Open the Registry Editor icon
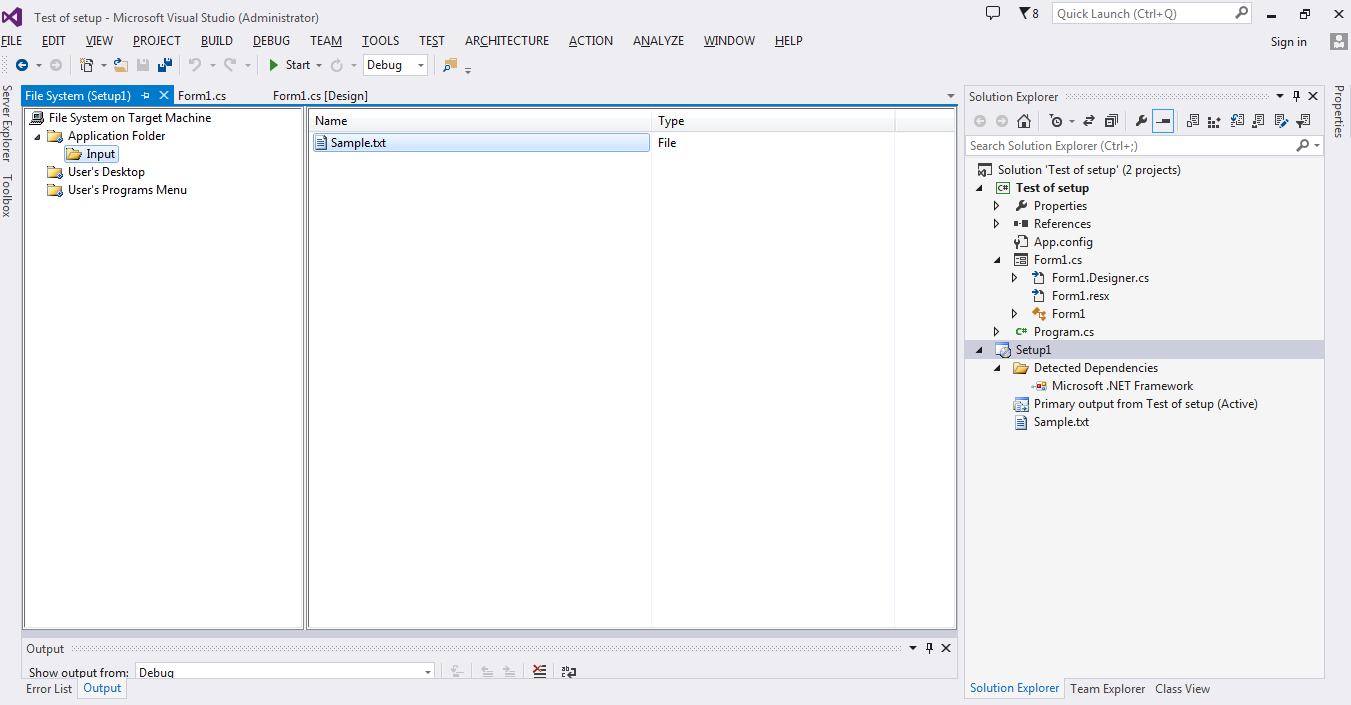Screen dimensions: 1351x705 click(1214, 121)
